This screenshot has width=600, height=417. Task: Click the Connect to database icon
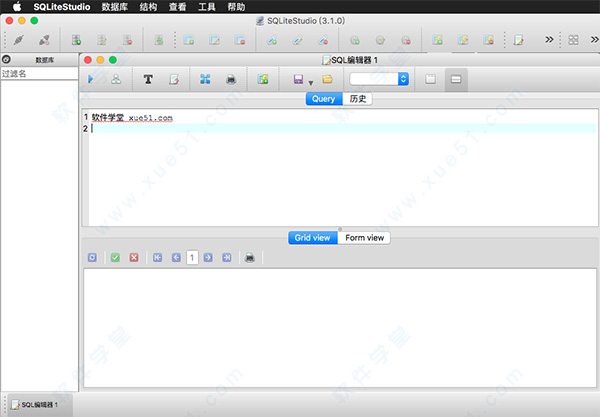click(x=18, y=40)
